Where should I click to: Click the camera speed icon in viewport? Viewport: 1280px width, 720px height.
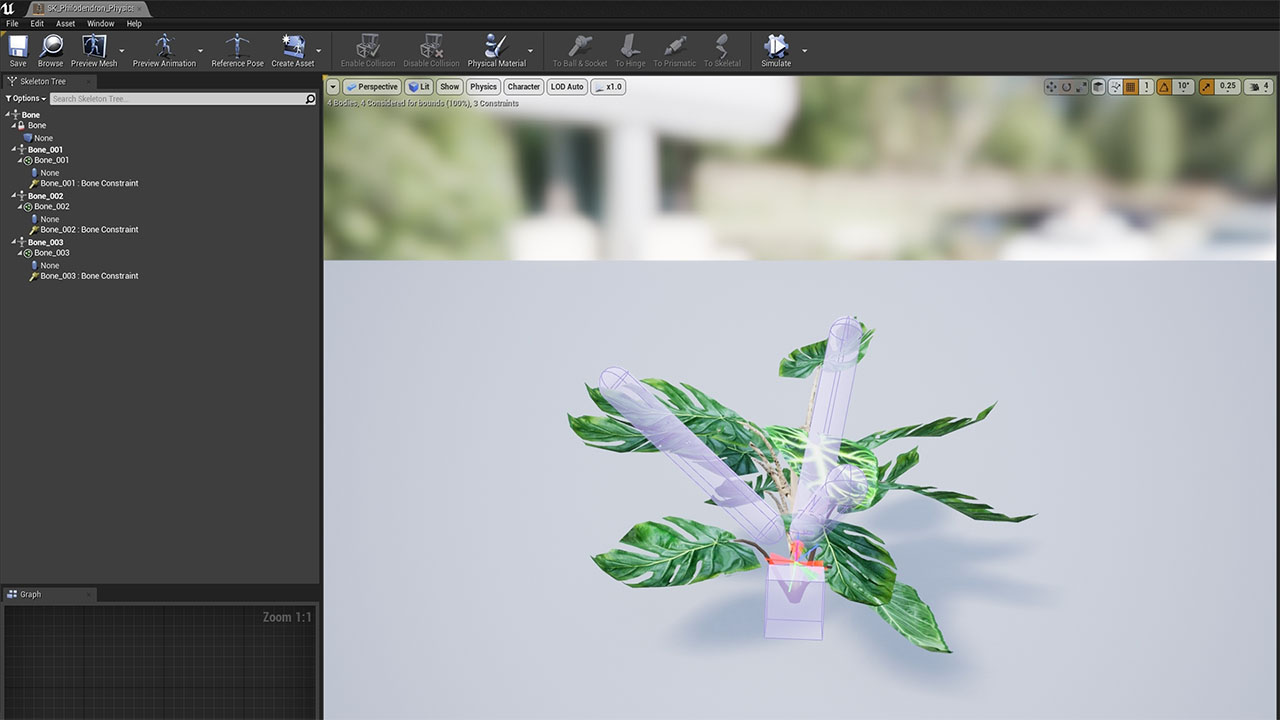click(1253, 87)
